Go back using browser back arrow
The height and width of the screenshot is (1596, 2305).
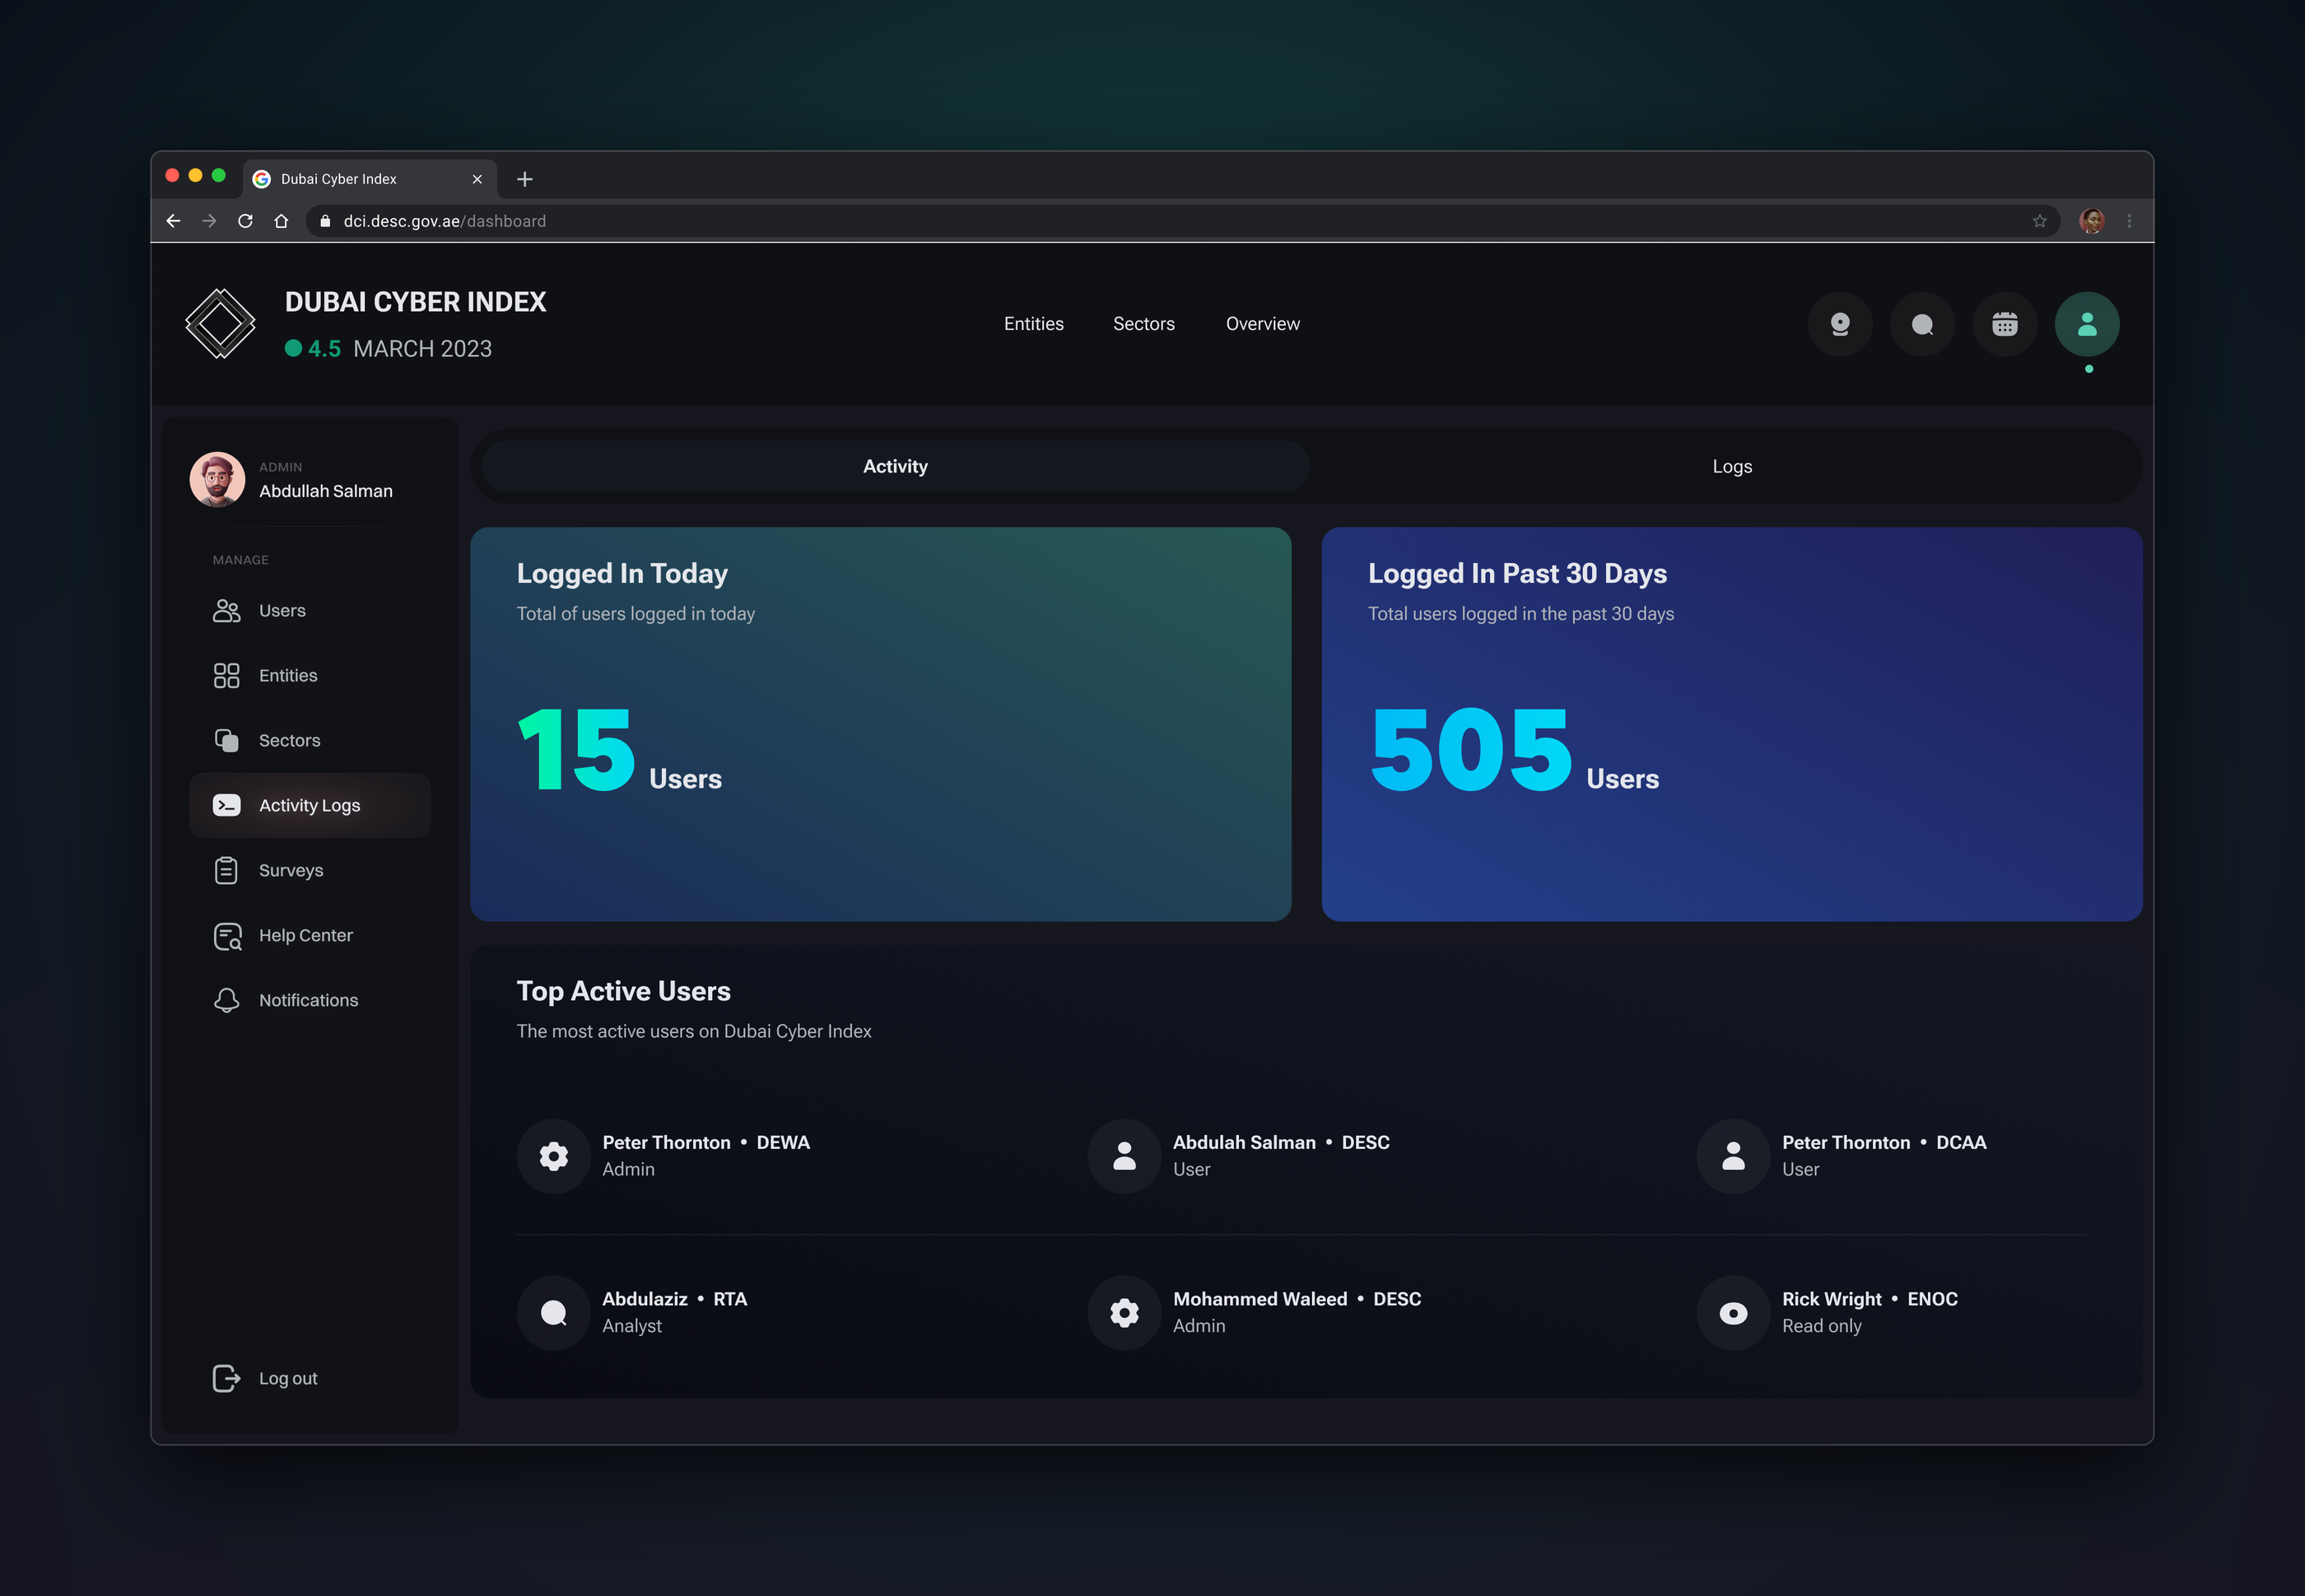click(x=173, y=221)
